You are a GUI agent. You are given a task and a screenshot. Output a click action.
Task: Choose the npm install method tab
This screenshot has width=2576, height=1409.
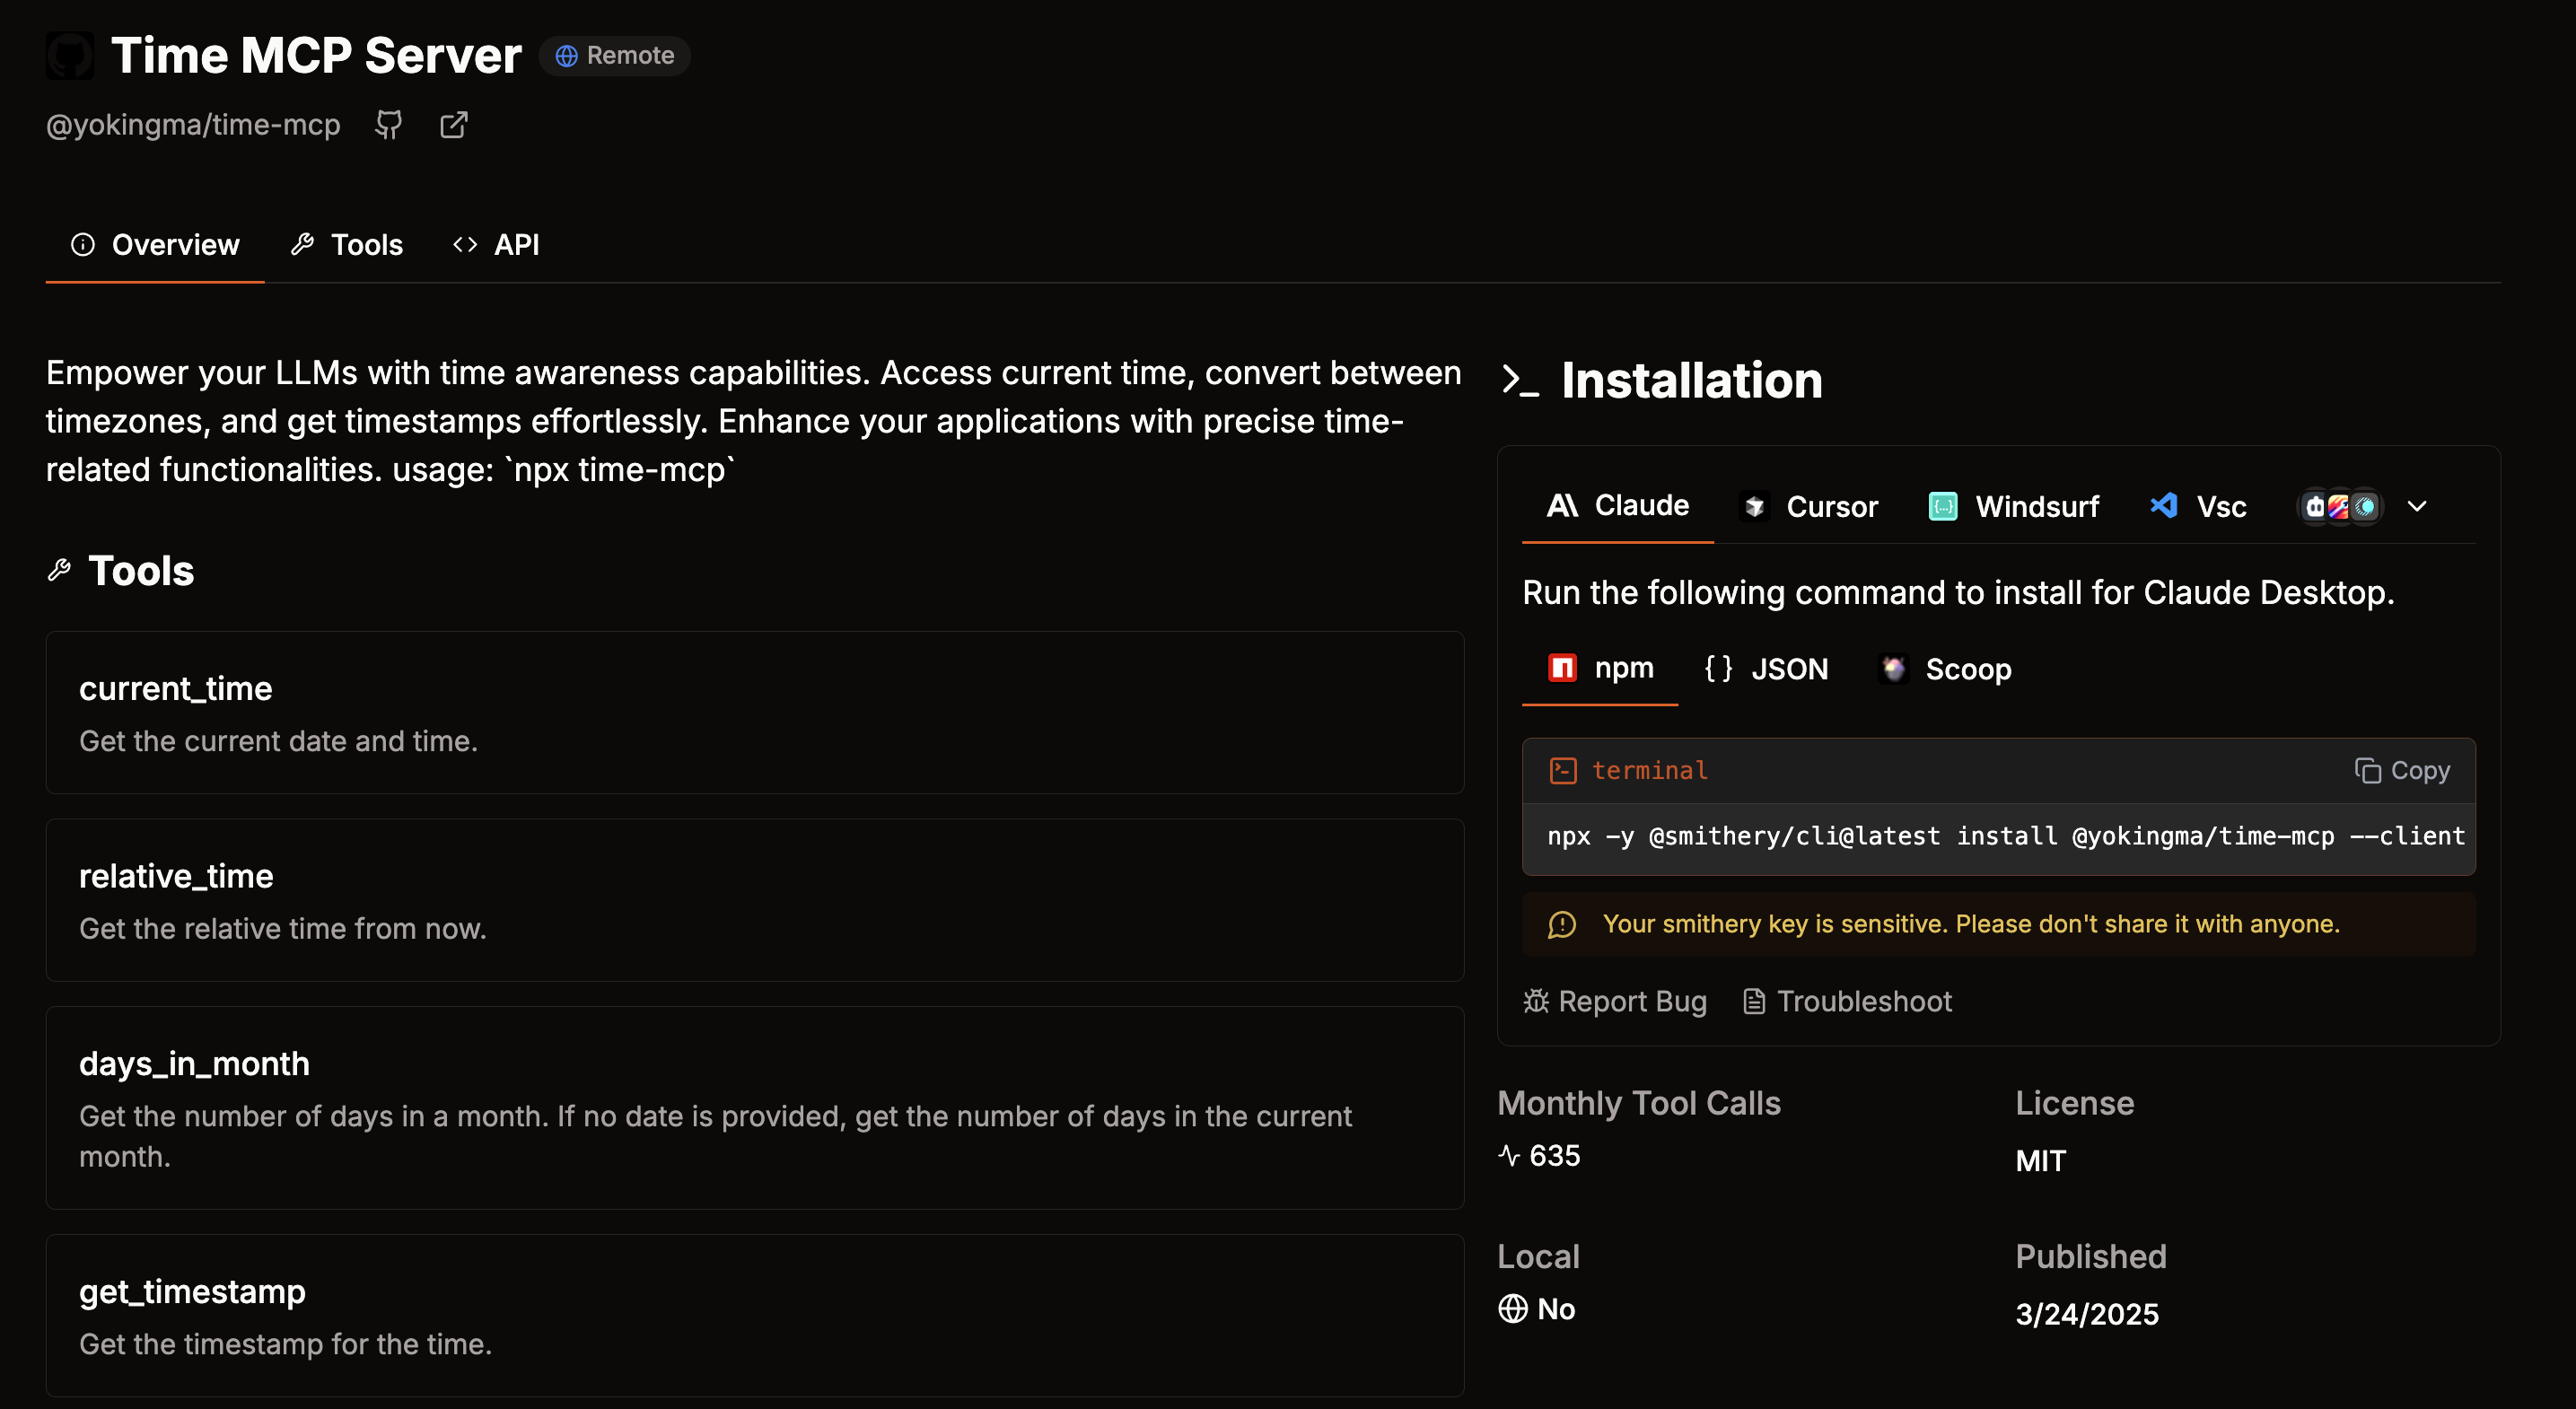pyautogui.click(x=1600, y=669)
